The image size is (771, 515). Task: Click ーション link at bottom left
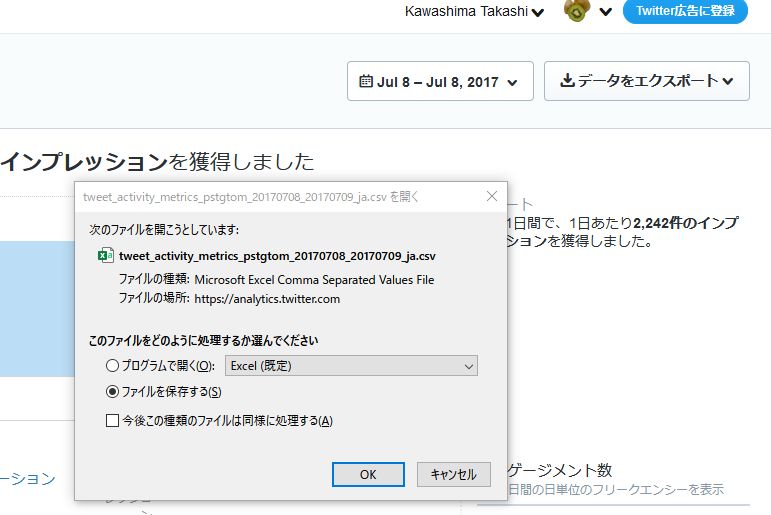click(28, 479)
